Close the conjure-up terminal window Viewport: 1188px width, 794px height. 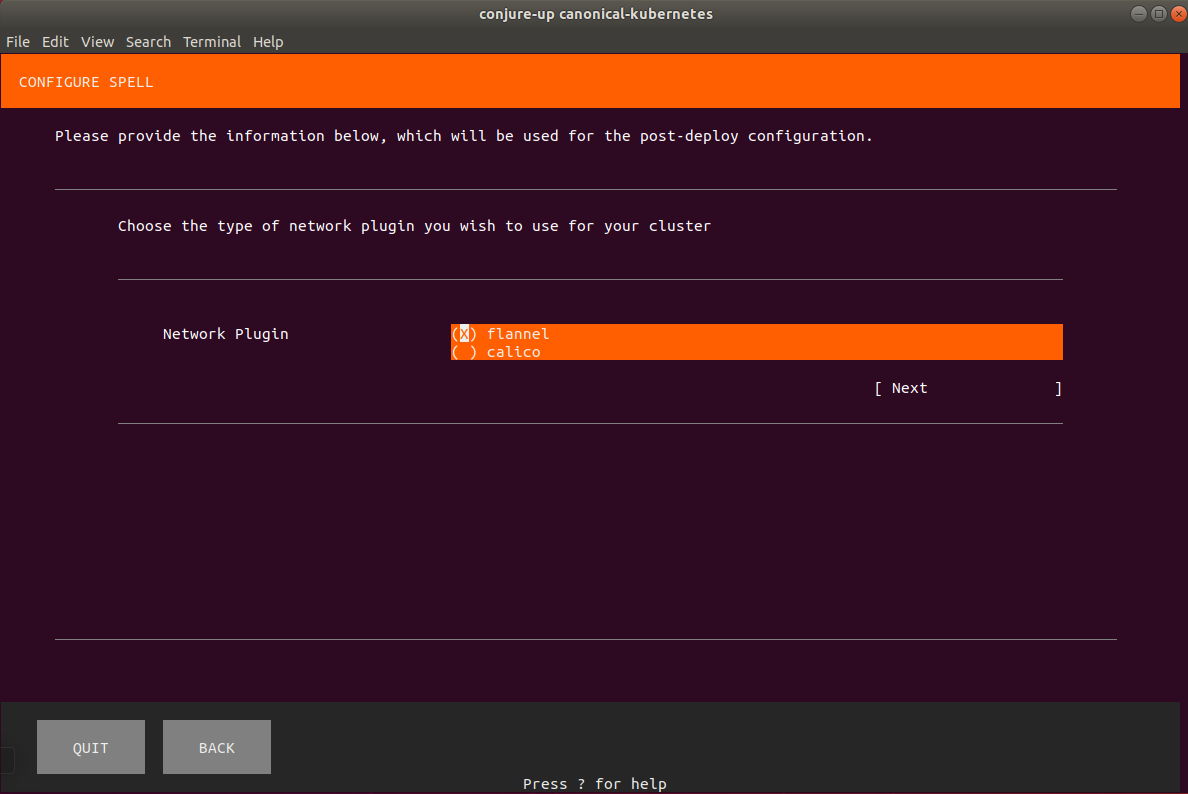click(x=1179, y=14)
